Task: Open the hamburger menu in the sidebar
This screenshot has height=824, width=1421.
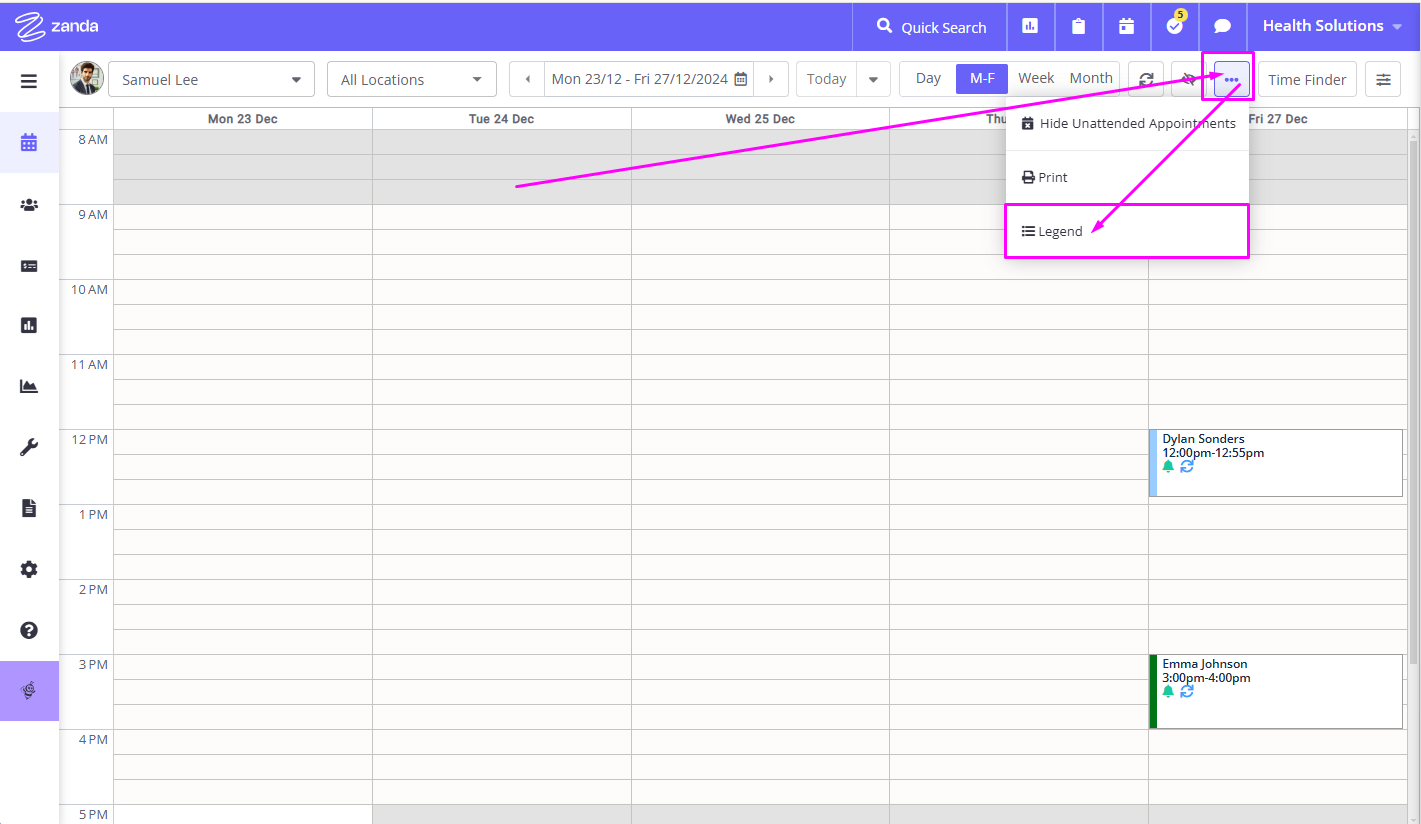Action: point(29,81)
